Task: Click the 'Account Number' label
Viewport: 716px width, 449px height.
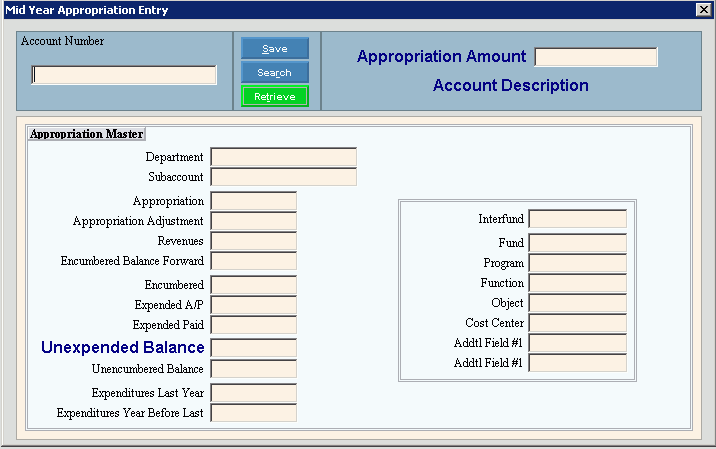Action: 63,41
